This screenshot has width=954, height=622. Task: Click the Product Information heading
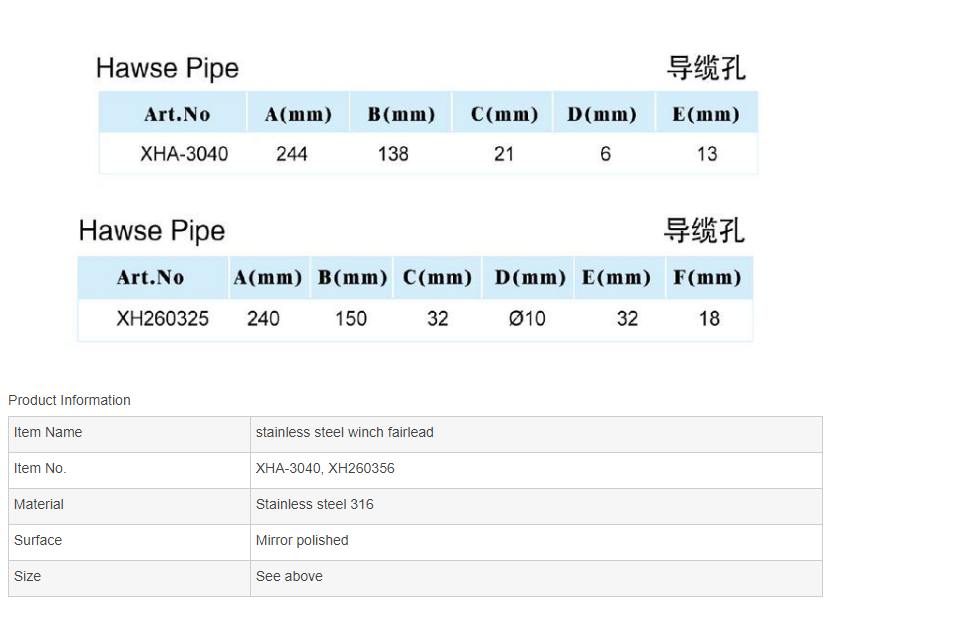pos(69,400)
